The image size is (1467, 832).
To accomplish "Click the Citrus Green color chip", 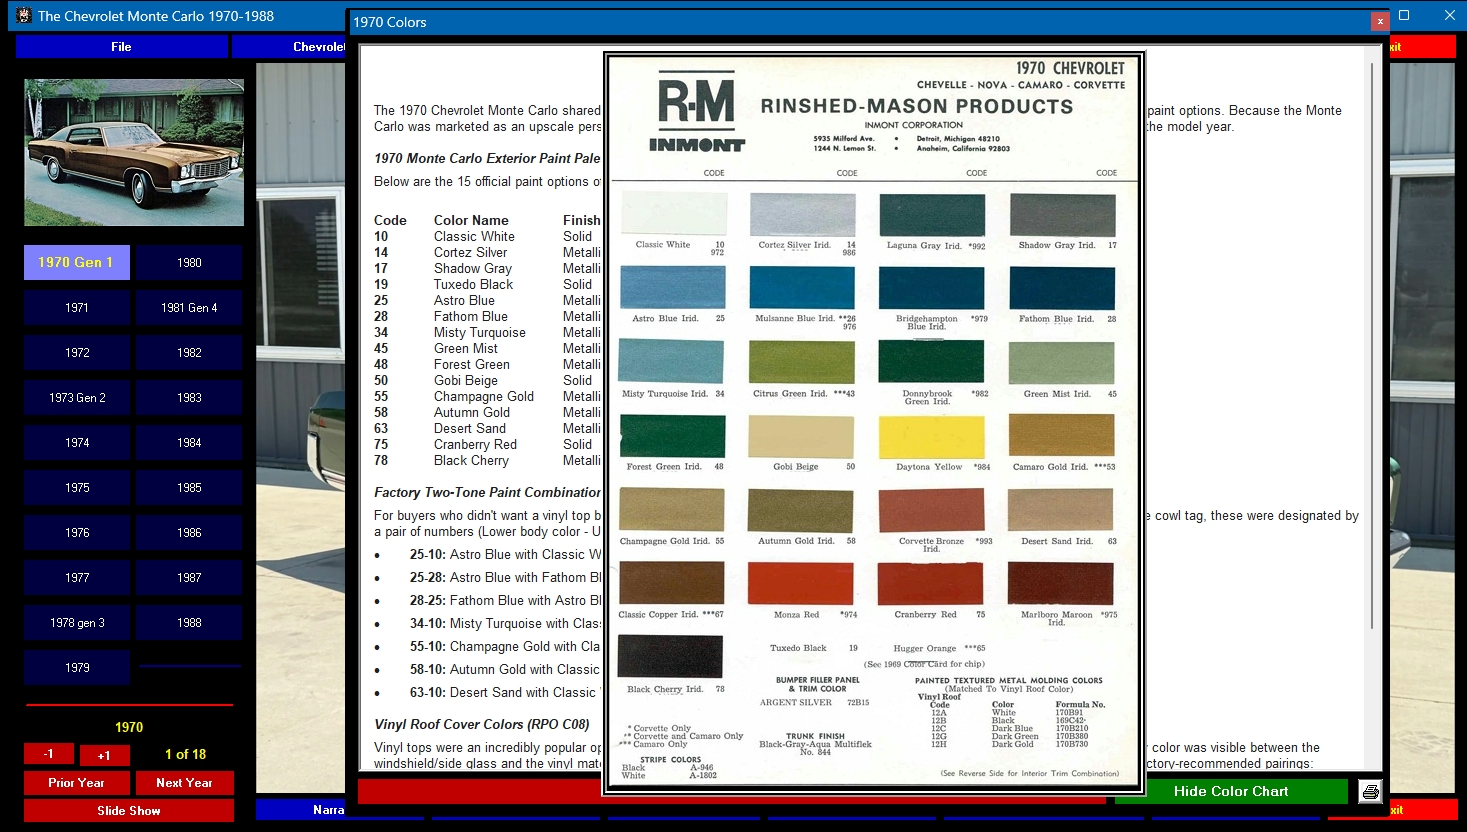I will click(x=802, y=362).
